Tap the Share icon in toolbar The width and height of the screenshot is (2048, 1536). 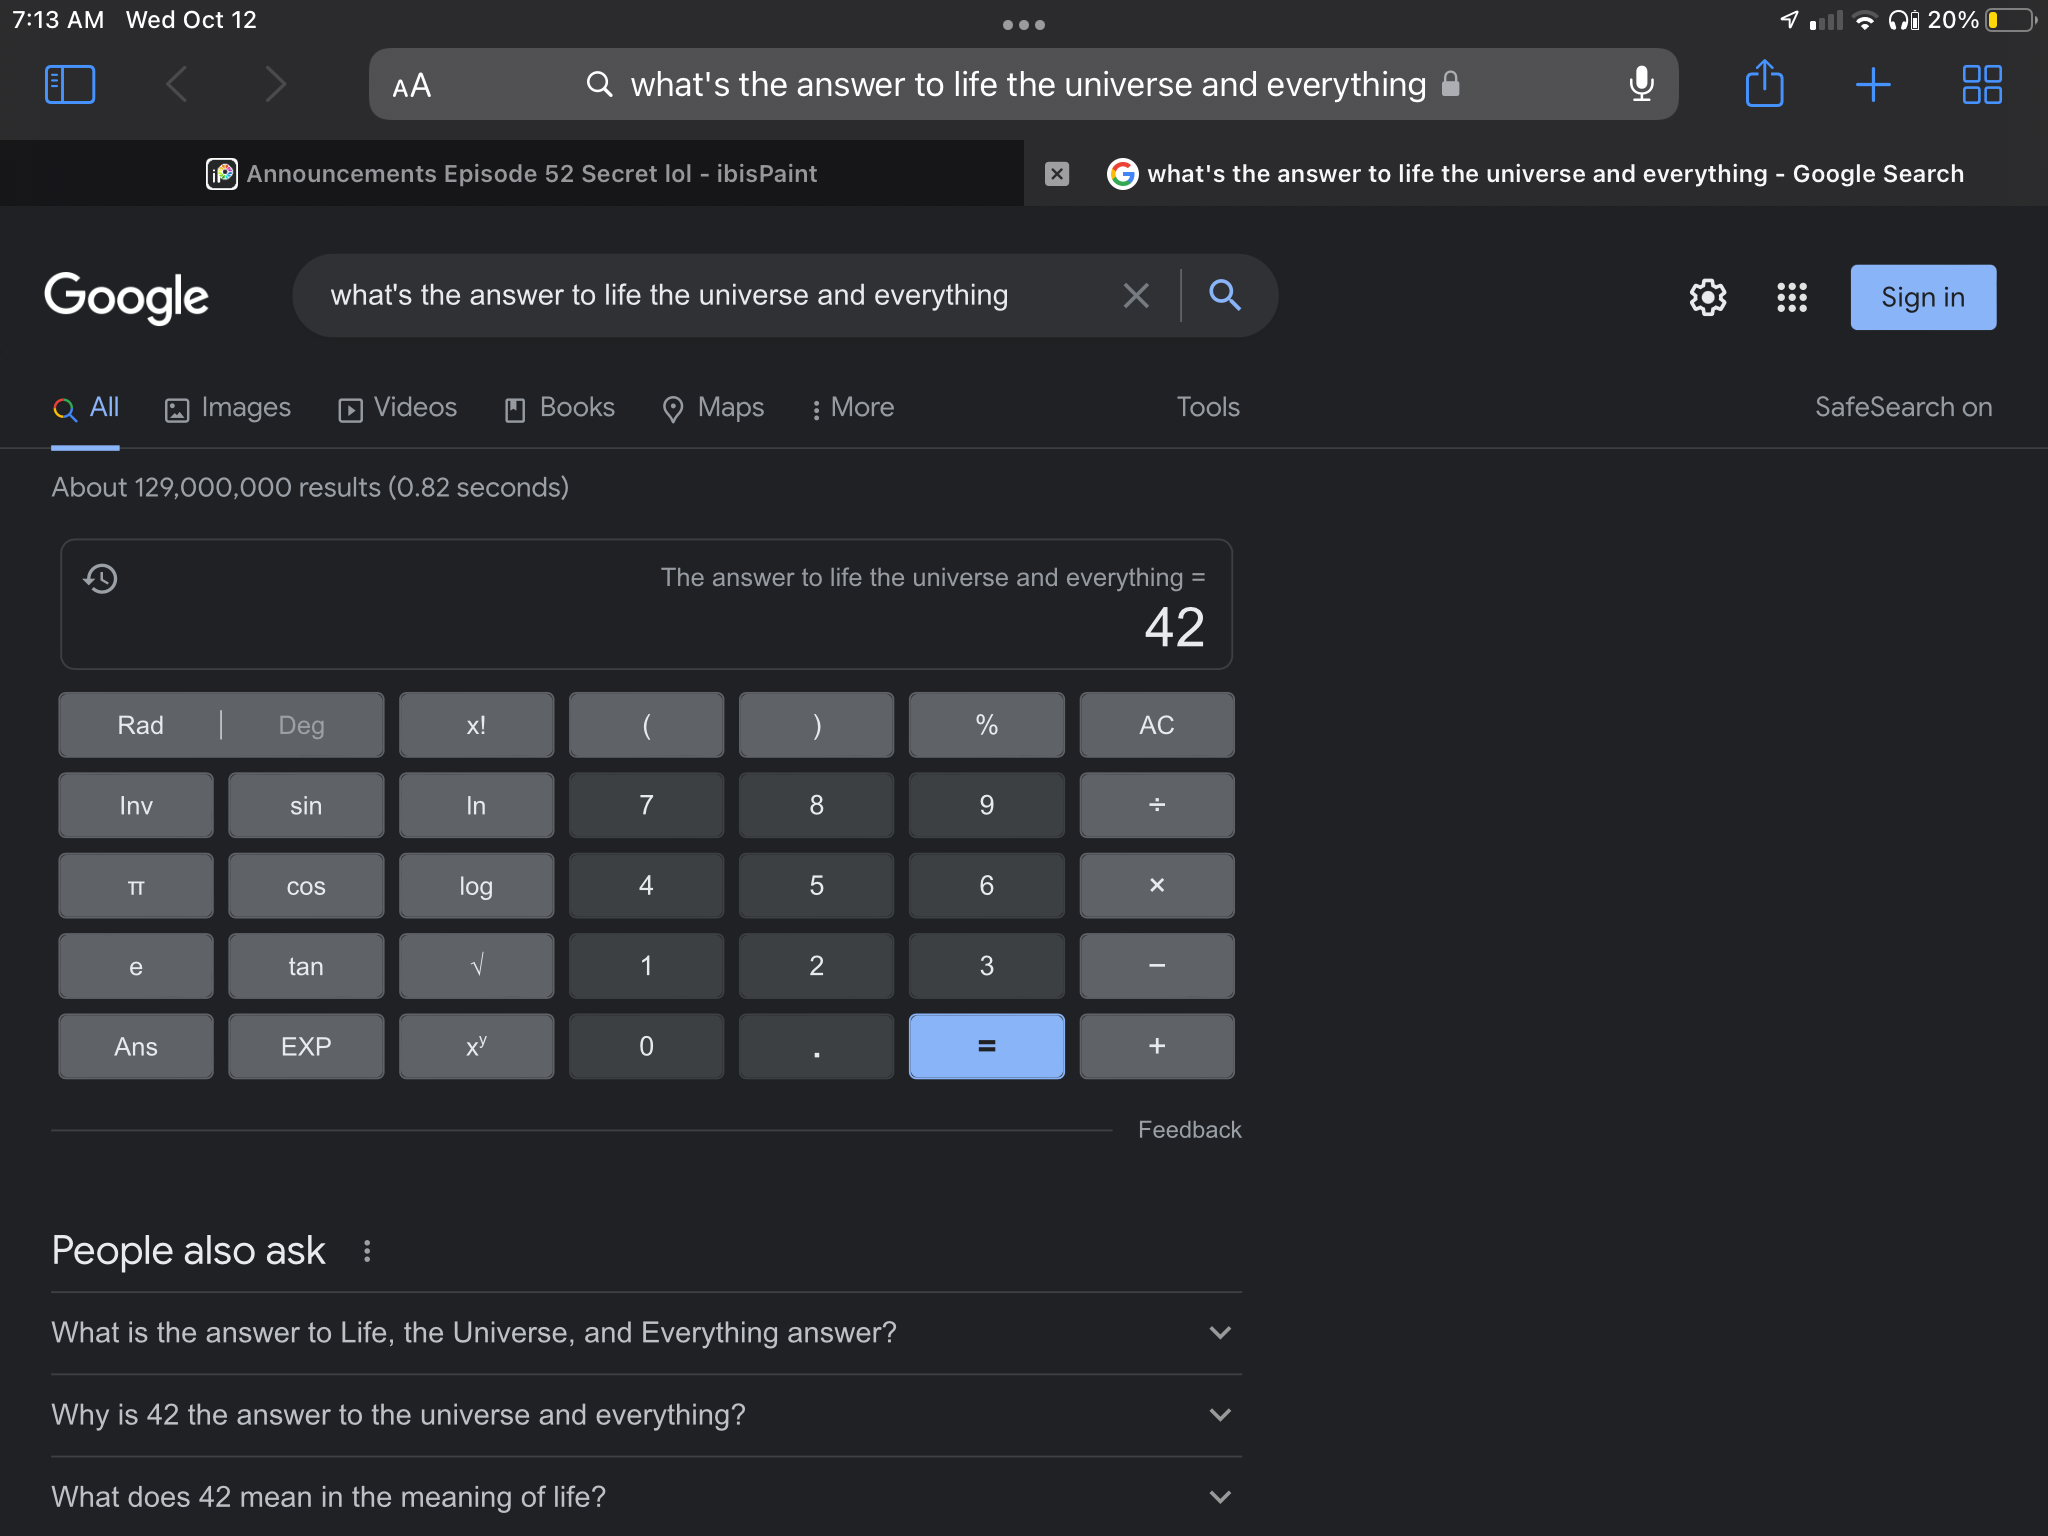1764,84
